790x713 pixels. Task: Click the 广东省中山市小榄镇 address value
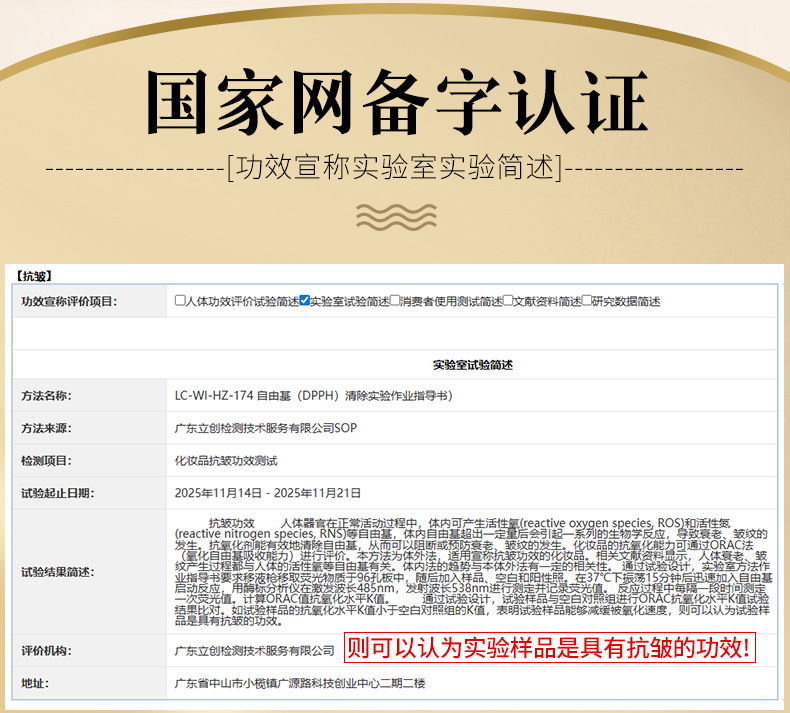click(300, 684)
